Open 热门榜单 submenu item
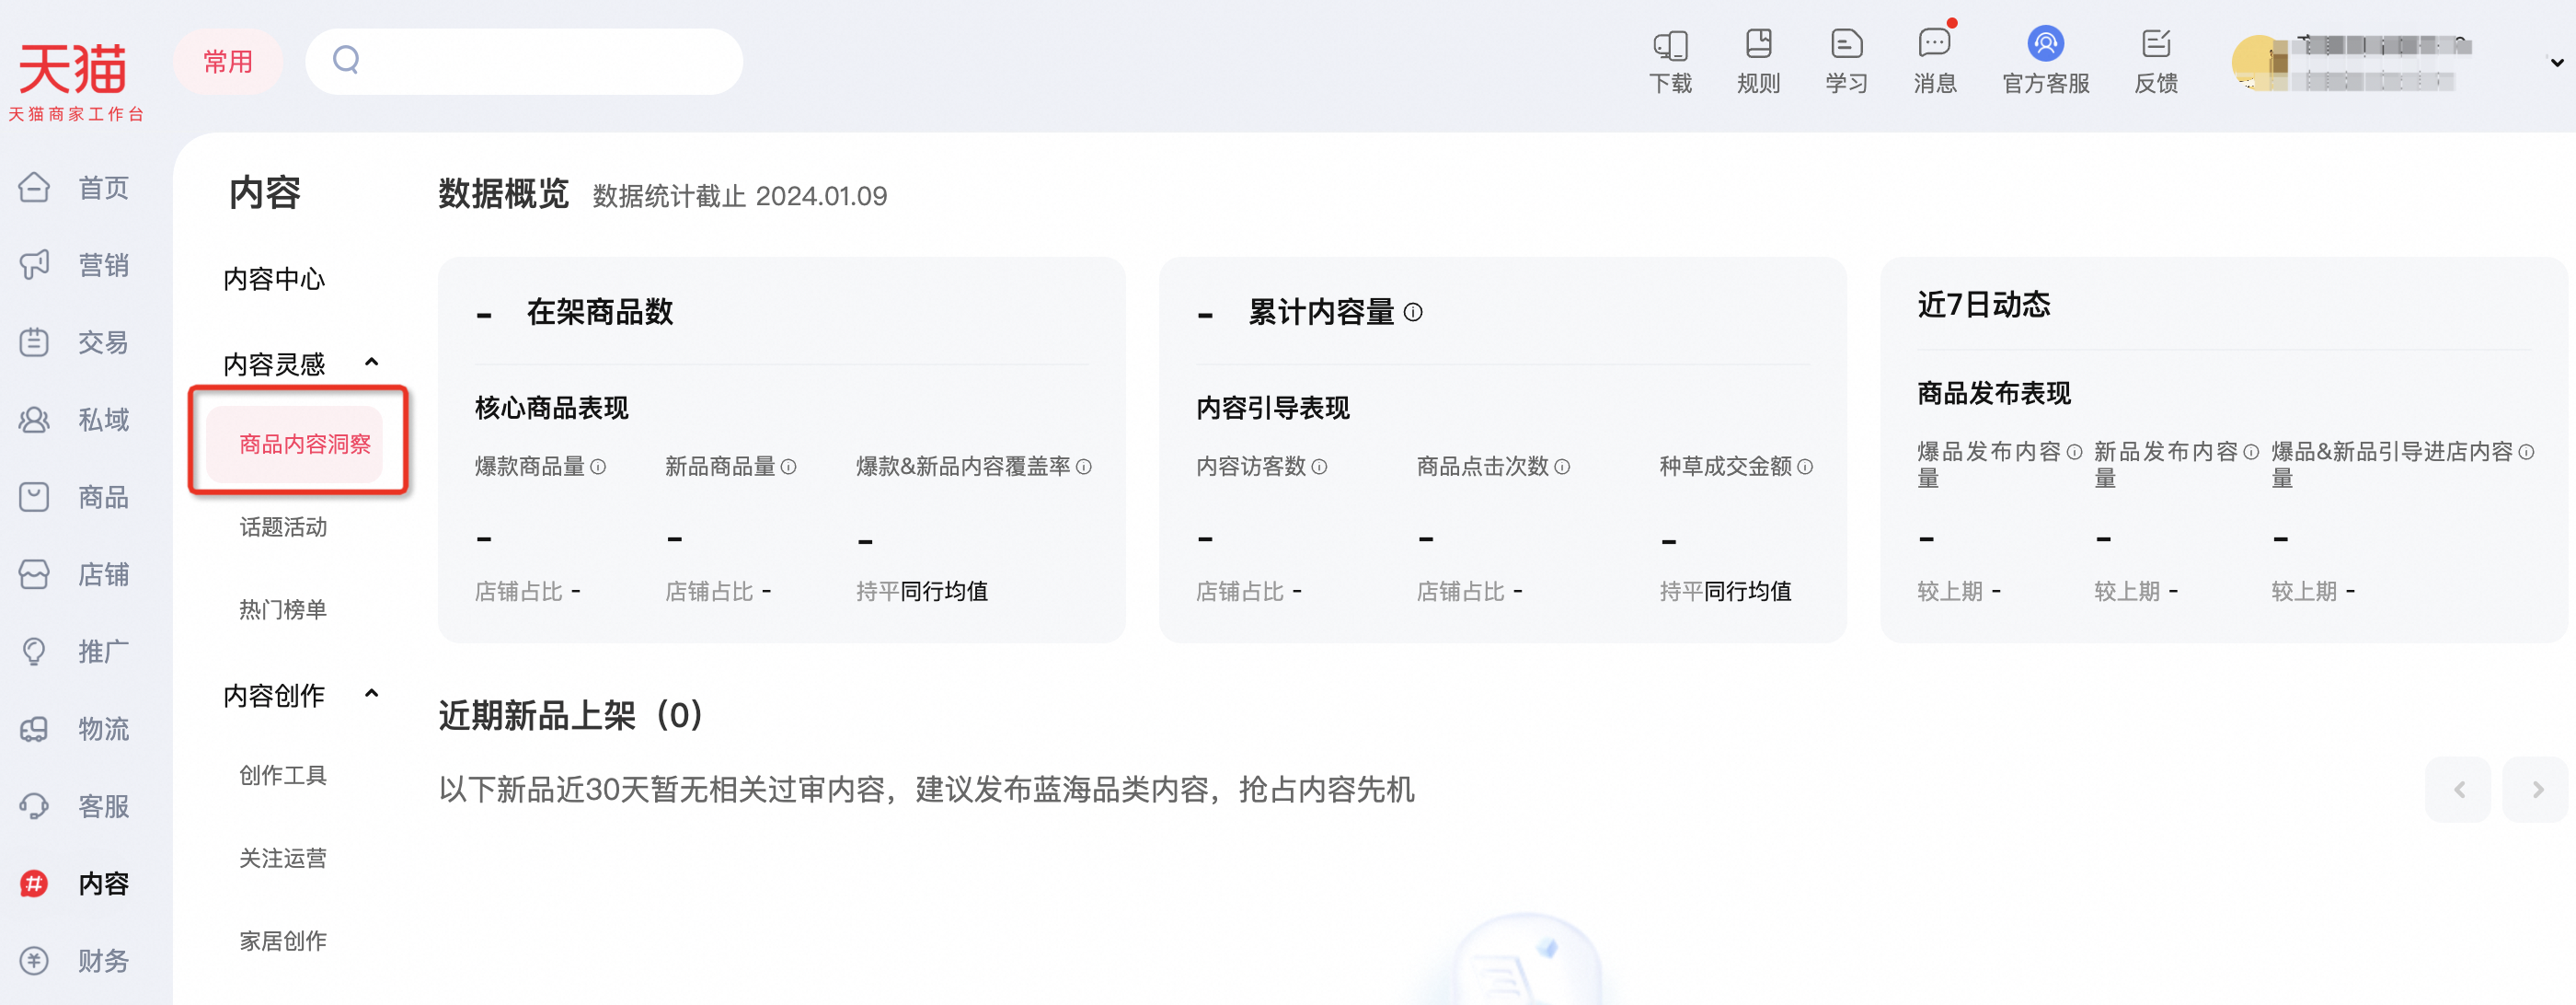The height and width of the screenshot is (1005, 2576). (283, 609)
